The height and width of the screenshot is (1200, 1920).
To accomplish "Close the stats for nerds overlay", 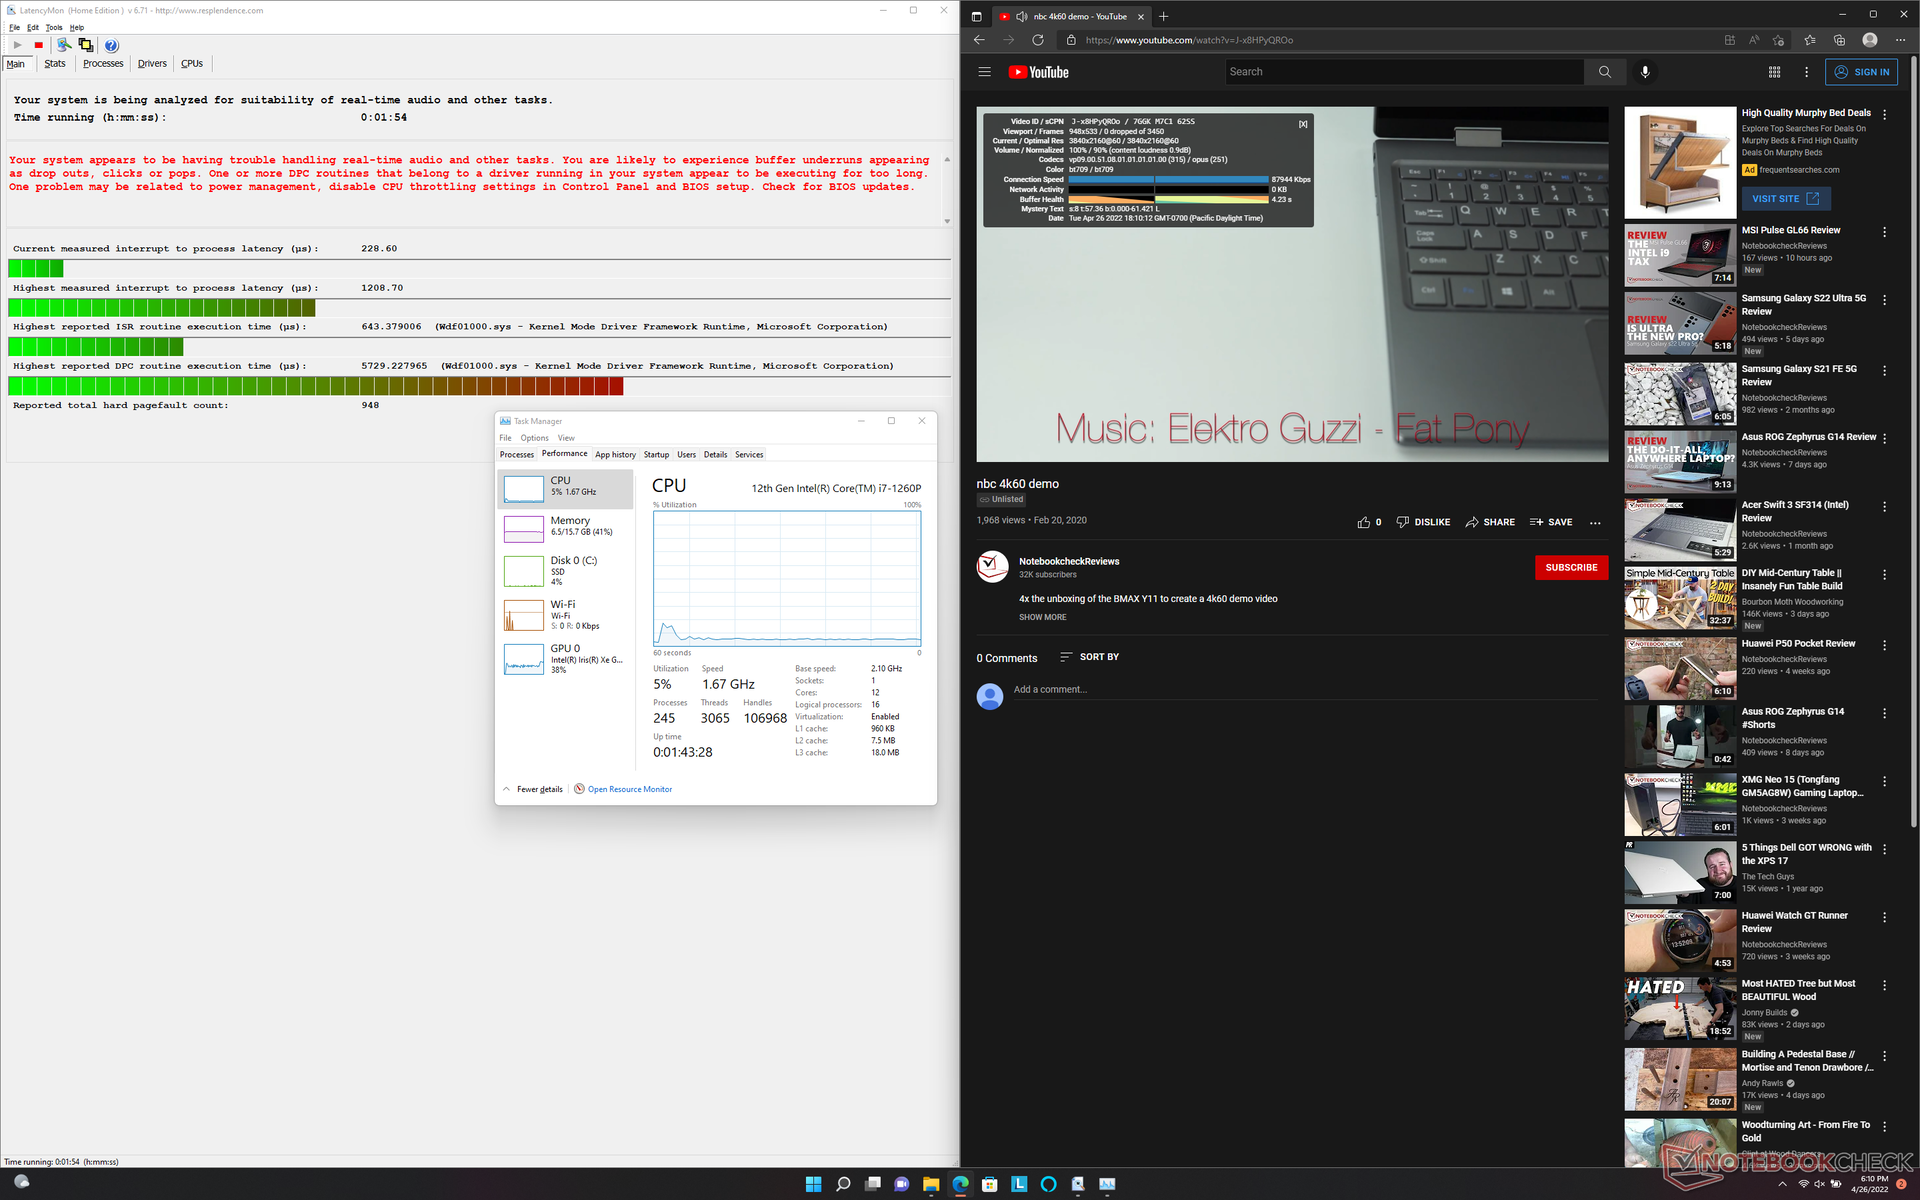I will (1302, 124).
